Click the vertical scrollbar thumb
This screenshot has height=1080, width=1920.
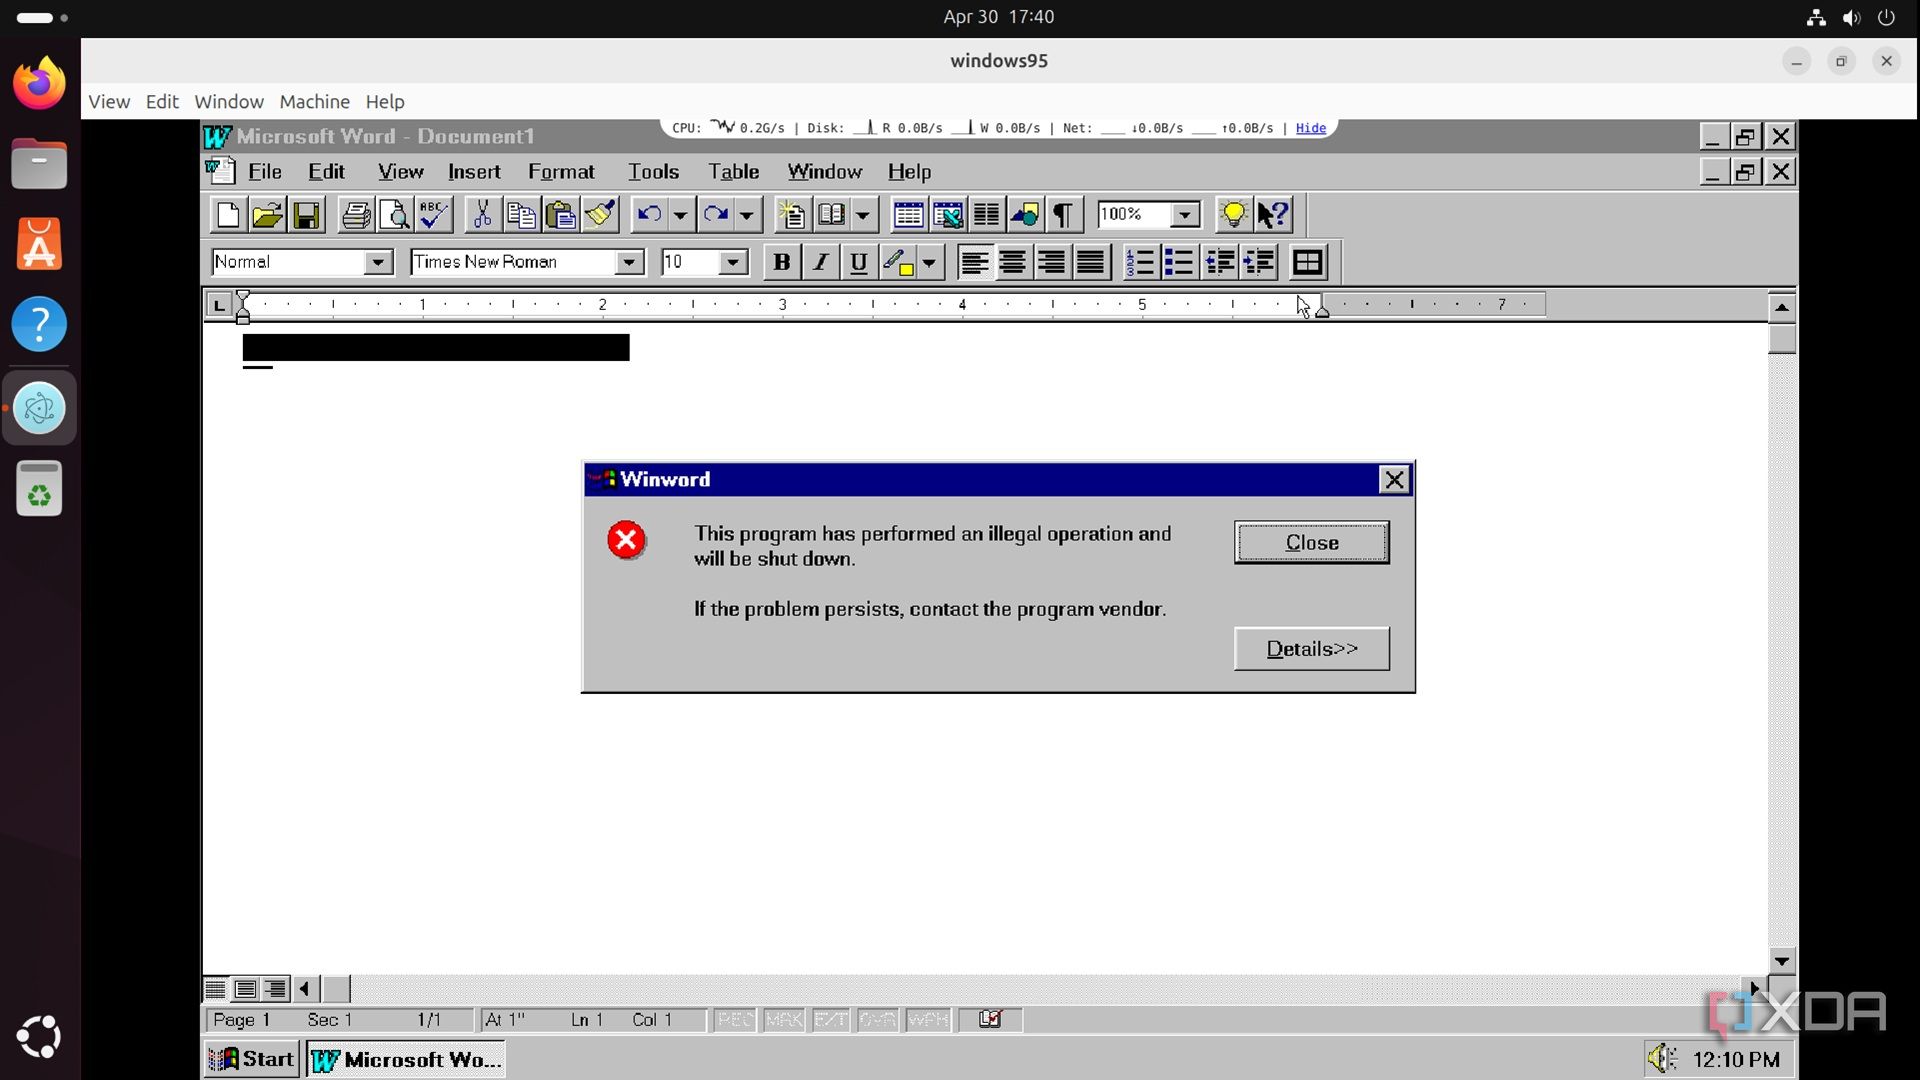pyautogui.click(x=1781, y=338)
